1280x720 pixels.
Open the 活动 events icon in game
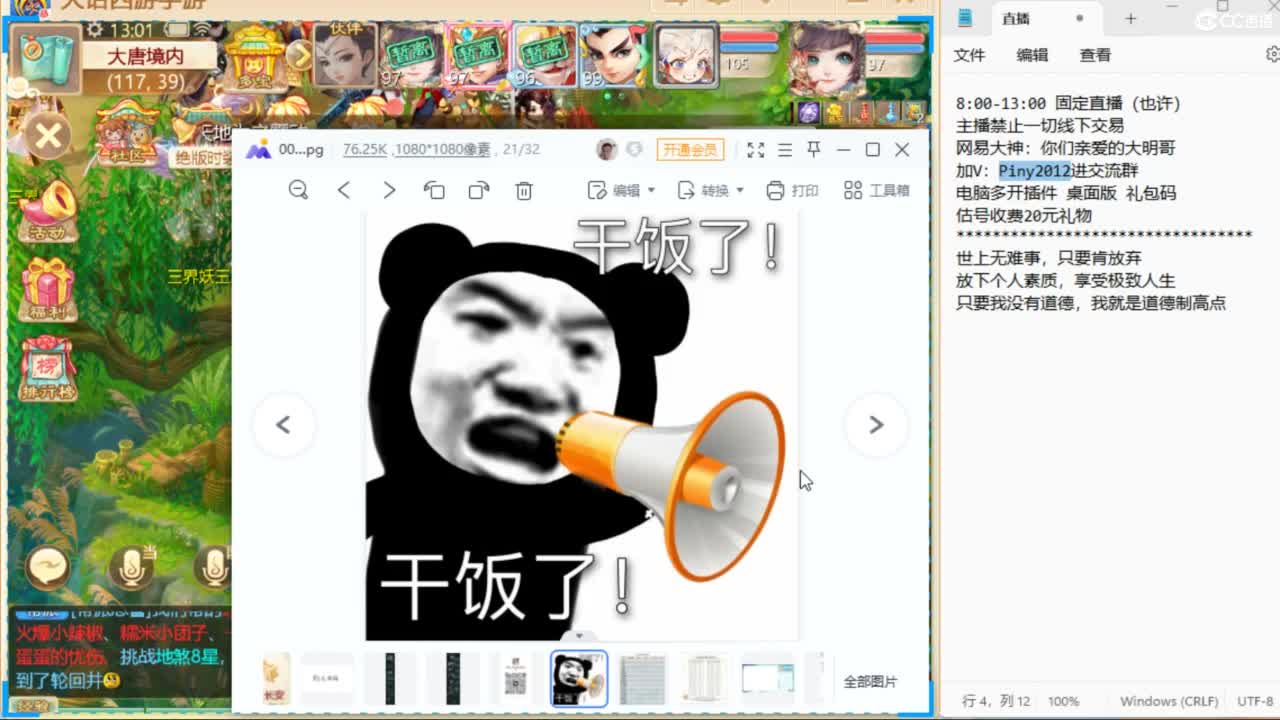click(46, 211)
